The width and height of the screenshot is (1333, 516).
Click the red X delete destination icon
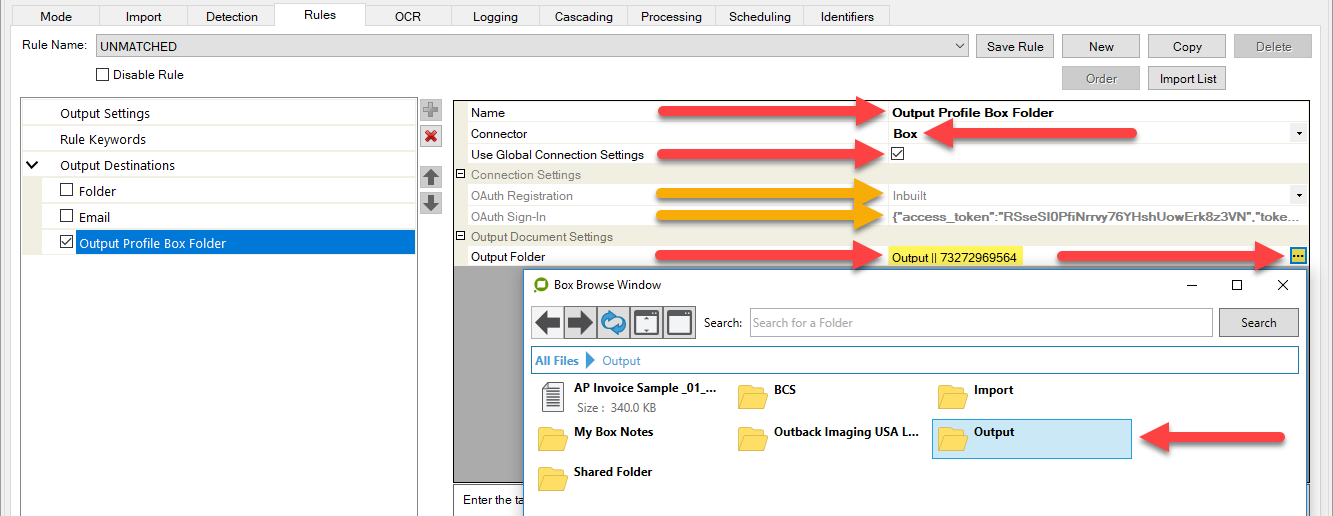(431, 136)
